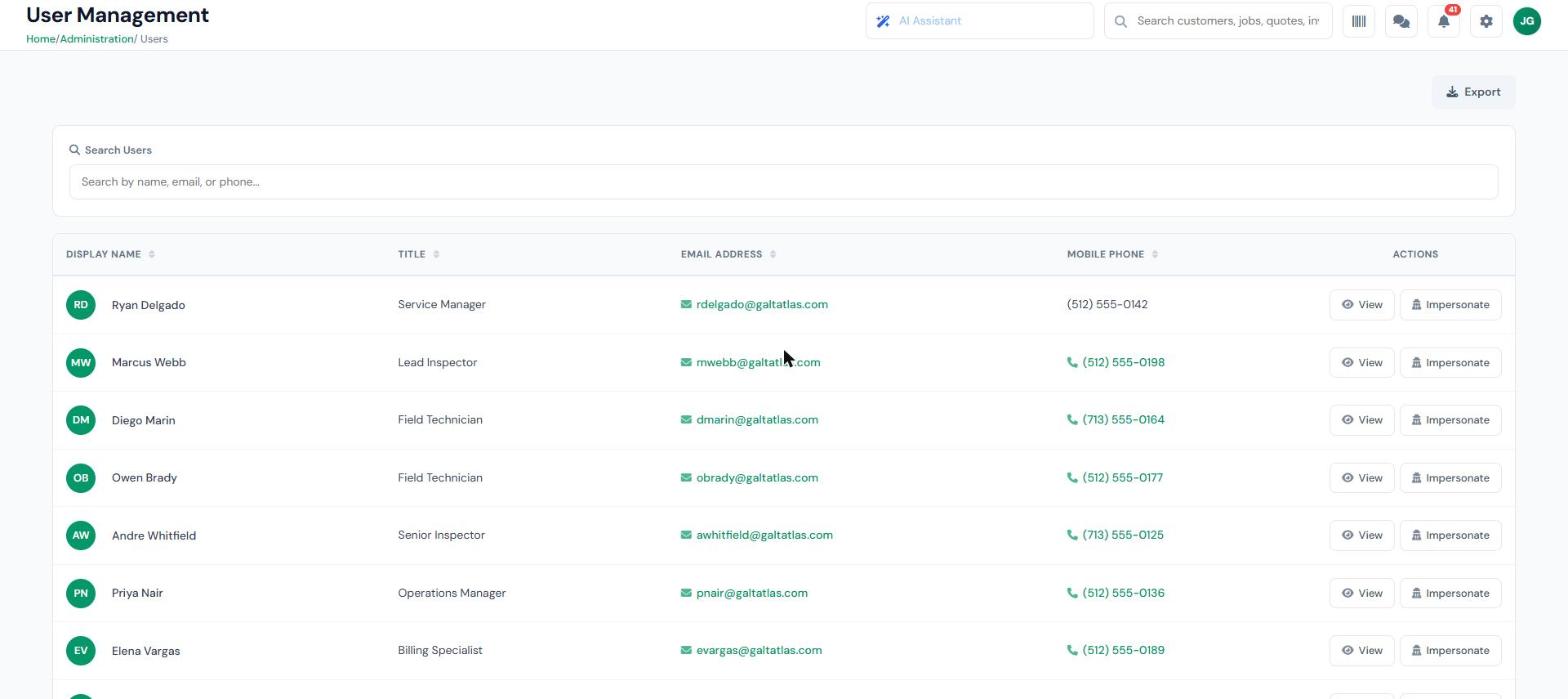Click the Service Manager title cell
1568x699 pixels.
[x=441, y=304]
